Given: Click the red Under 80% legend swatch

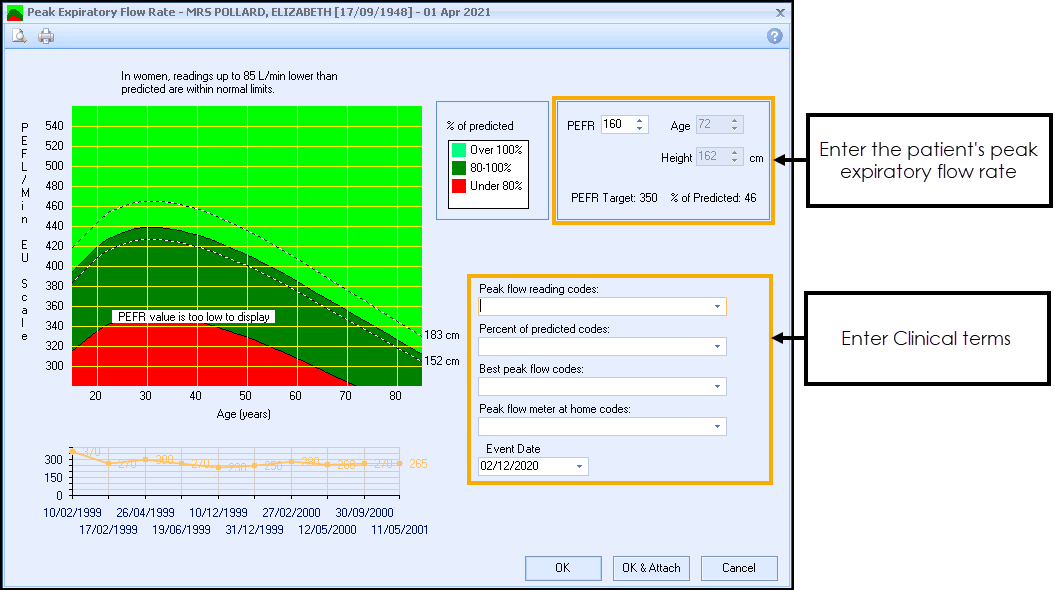Looking at the screenshot, I should click(459, 187).
